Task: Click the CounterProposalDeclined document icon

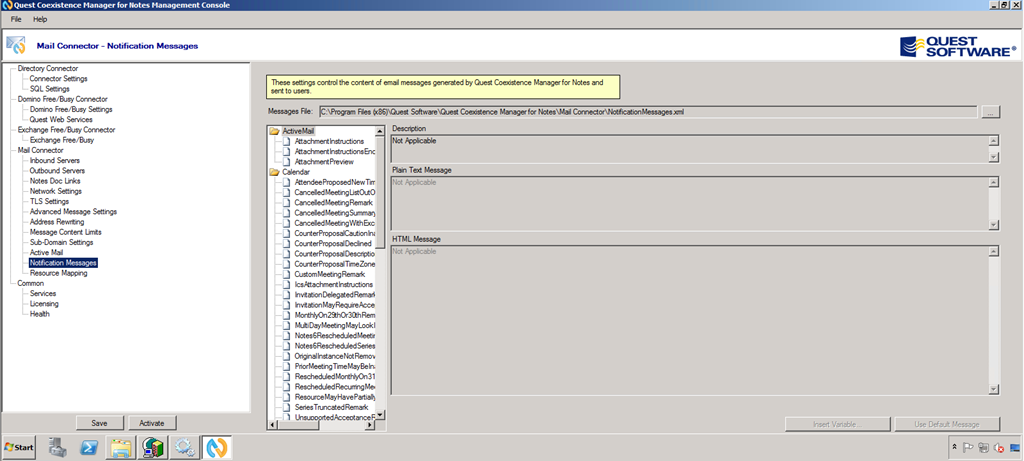Action: click(x=286, y=243)
